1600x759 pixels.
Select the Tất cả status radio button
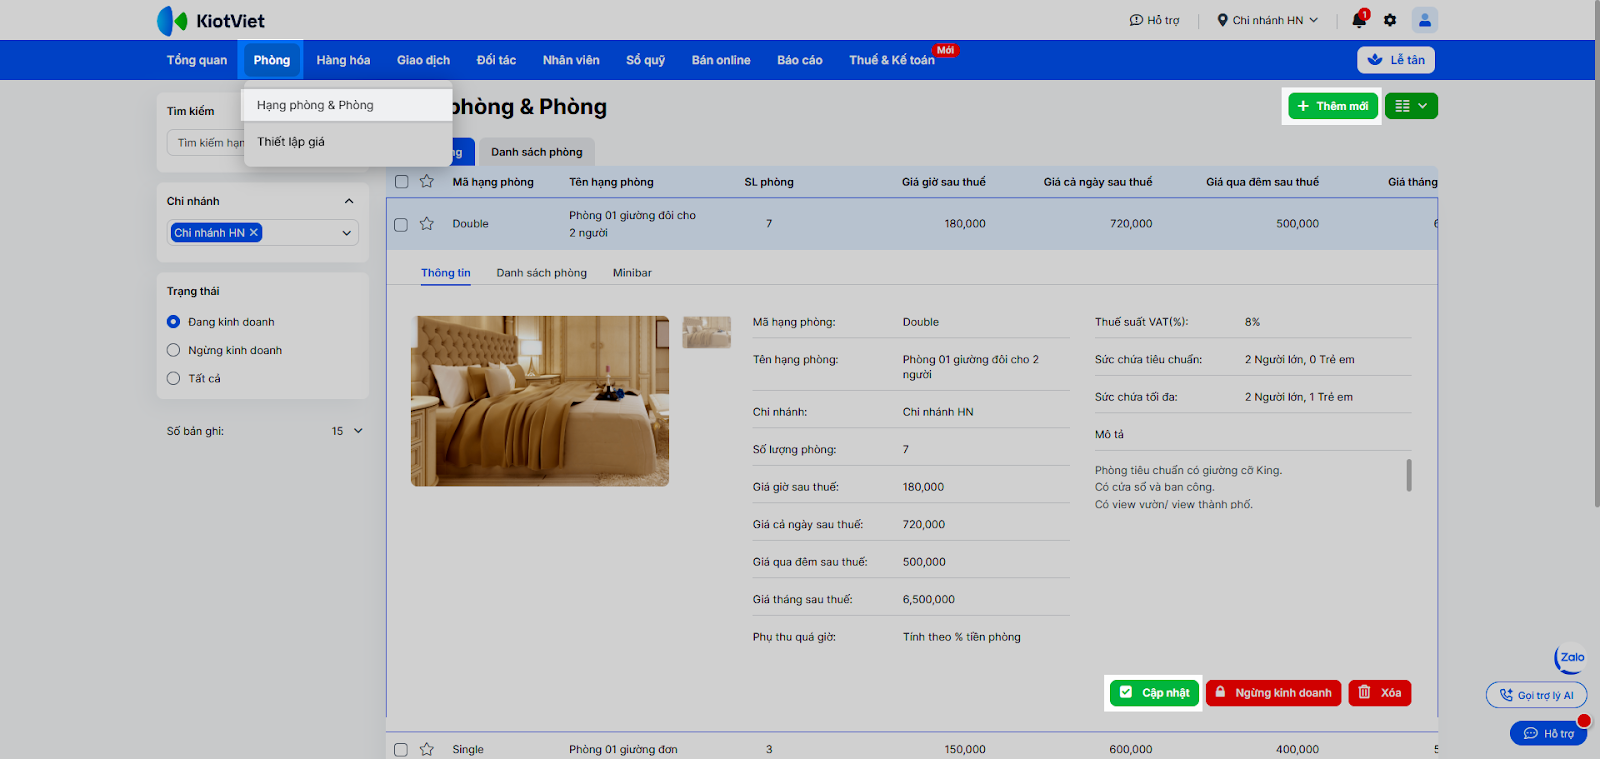click(174, 379)
